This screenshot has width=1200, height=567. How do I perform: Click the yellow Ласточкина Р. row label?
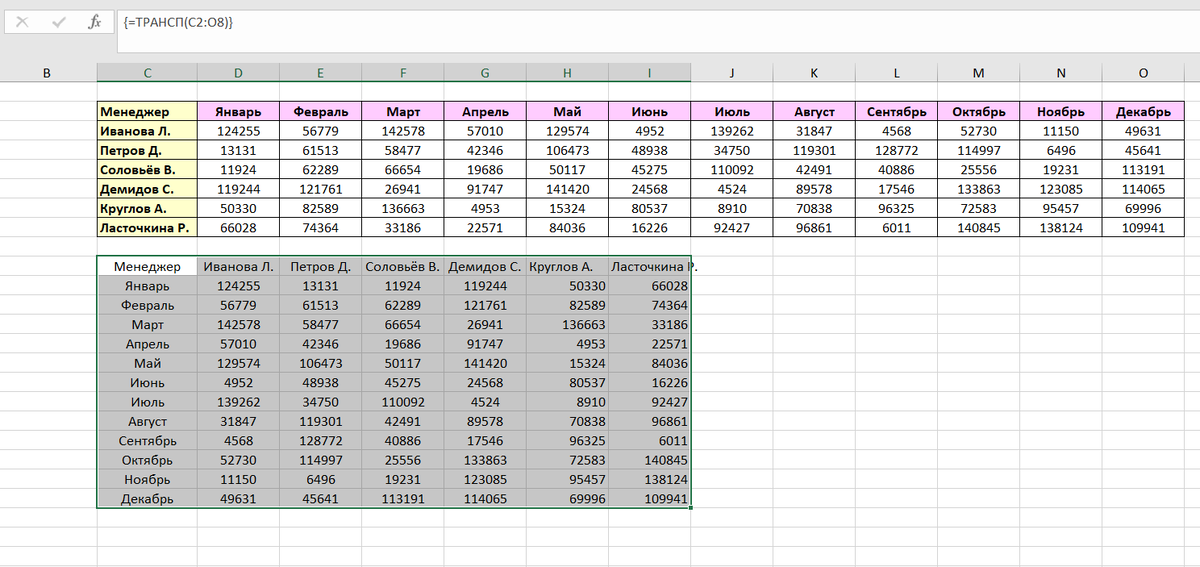147,227
